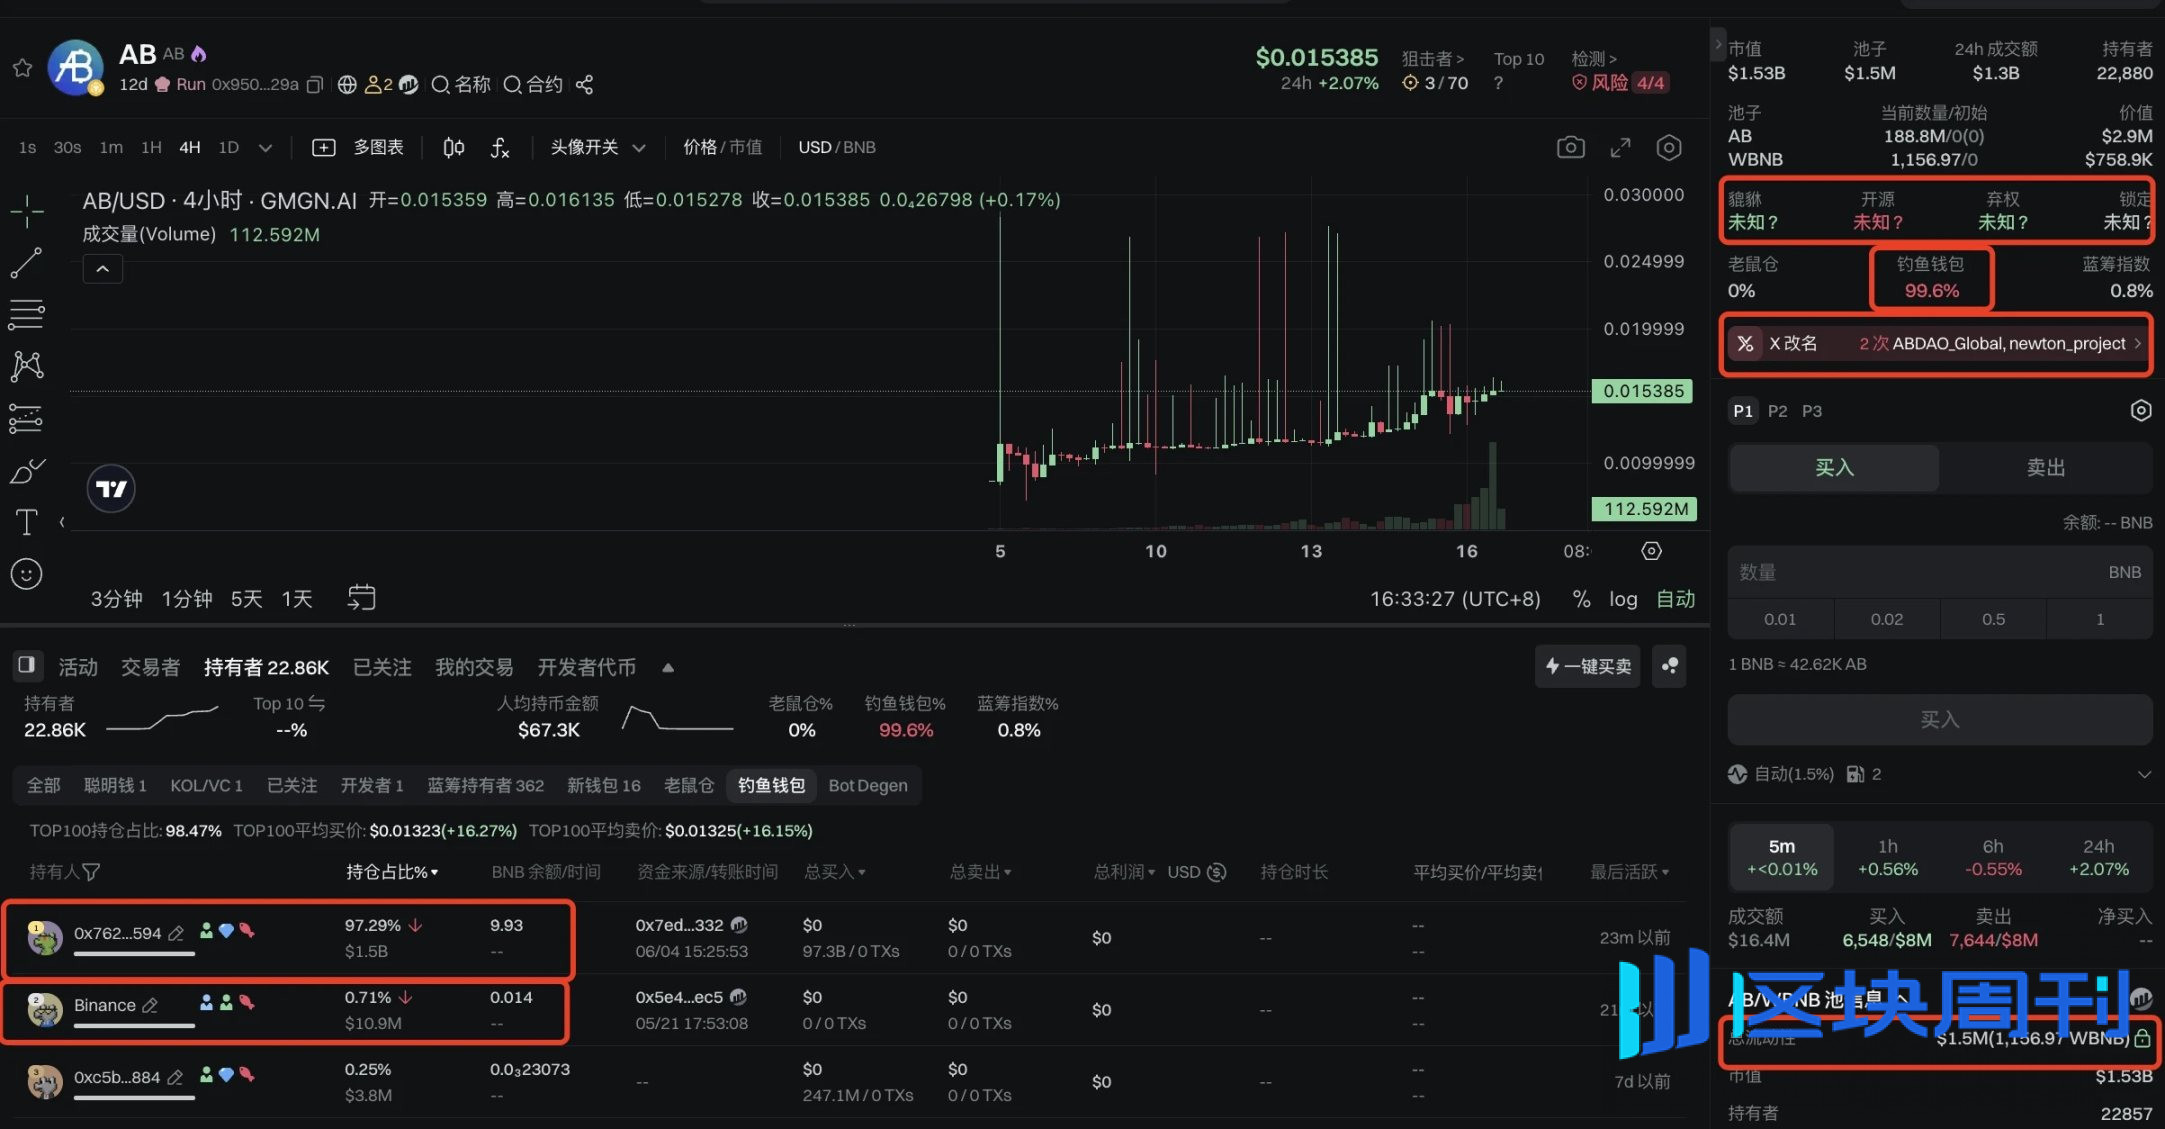Open the multi-chart layout icon
This screenshot has width=2165, height=1129.
click(x=324, y=148)
